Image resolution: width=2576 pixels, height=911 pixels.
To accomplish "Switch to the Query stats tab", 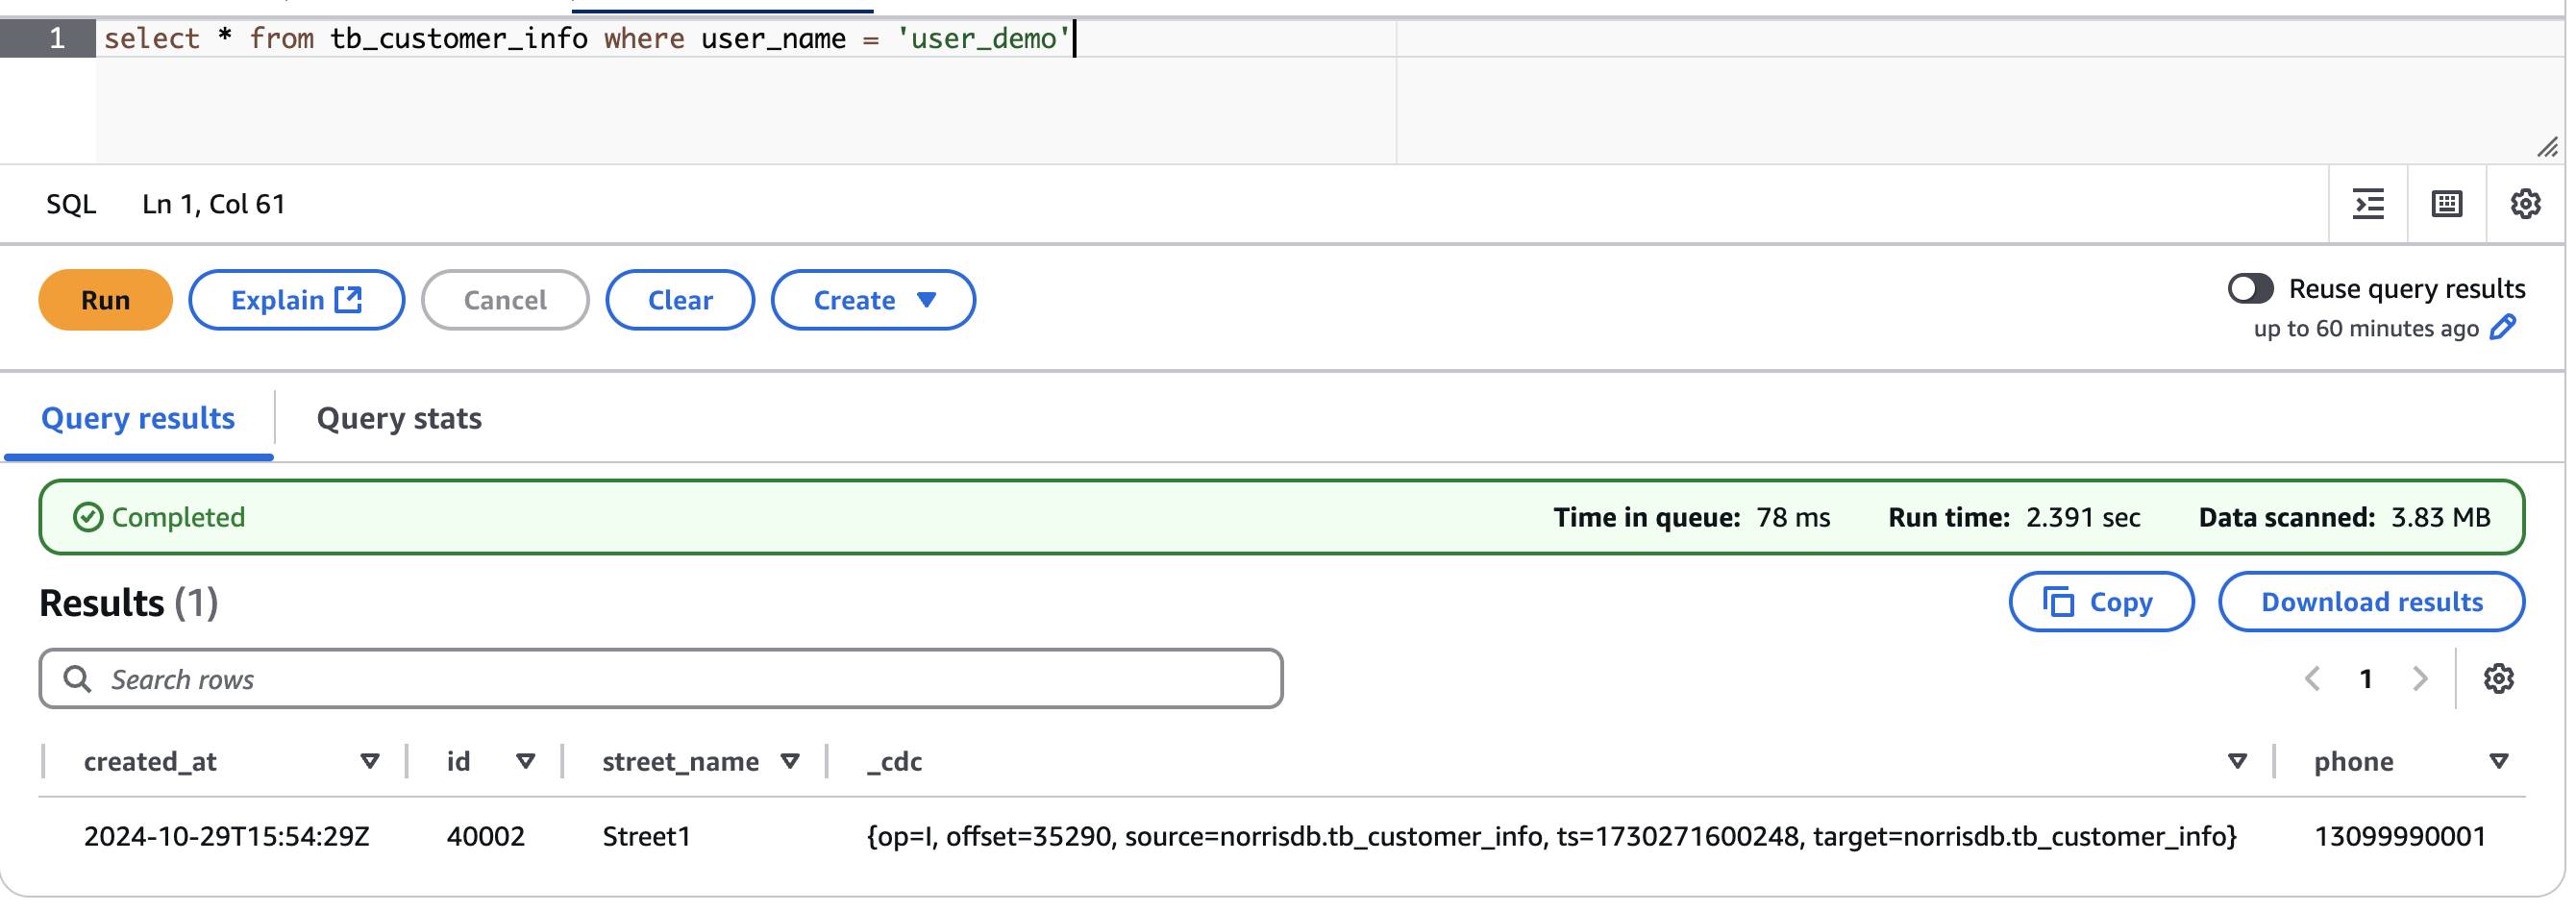I will [399, 418].
